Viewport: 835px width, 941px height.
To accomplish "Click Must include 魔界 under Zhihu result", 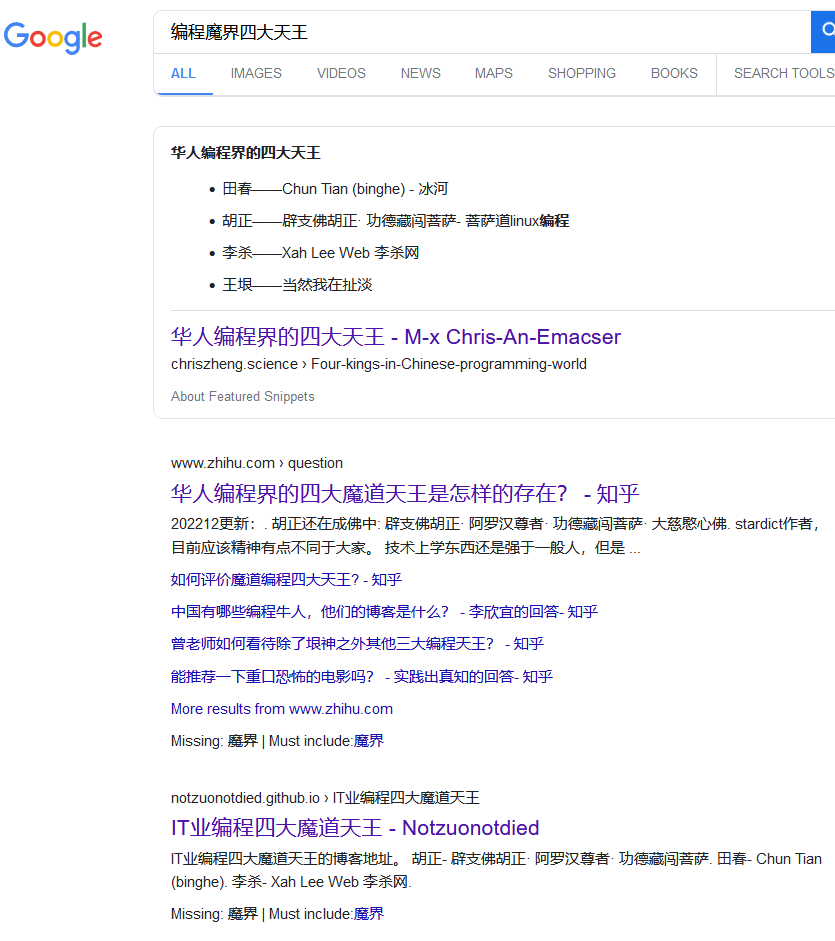I will (x=369, y=741).
